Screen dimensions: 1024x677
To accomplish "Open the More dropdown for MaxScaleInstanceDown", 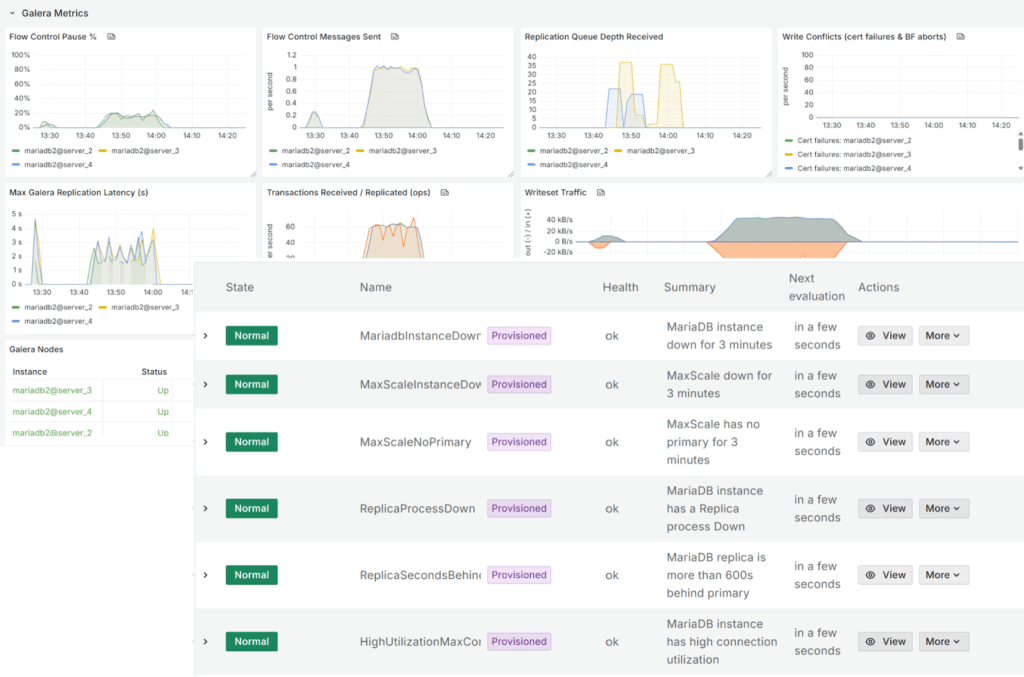I will tap(943, 384).
